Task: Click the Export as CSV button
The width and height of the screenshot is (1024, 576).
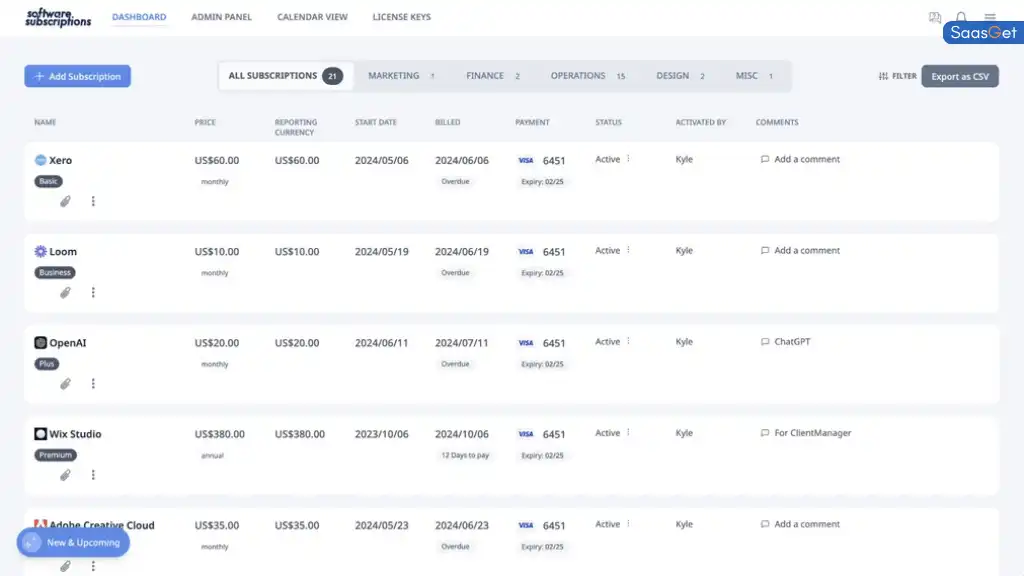Action: tap(959, 75)
